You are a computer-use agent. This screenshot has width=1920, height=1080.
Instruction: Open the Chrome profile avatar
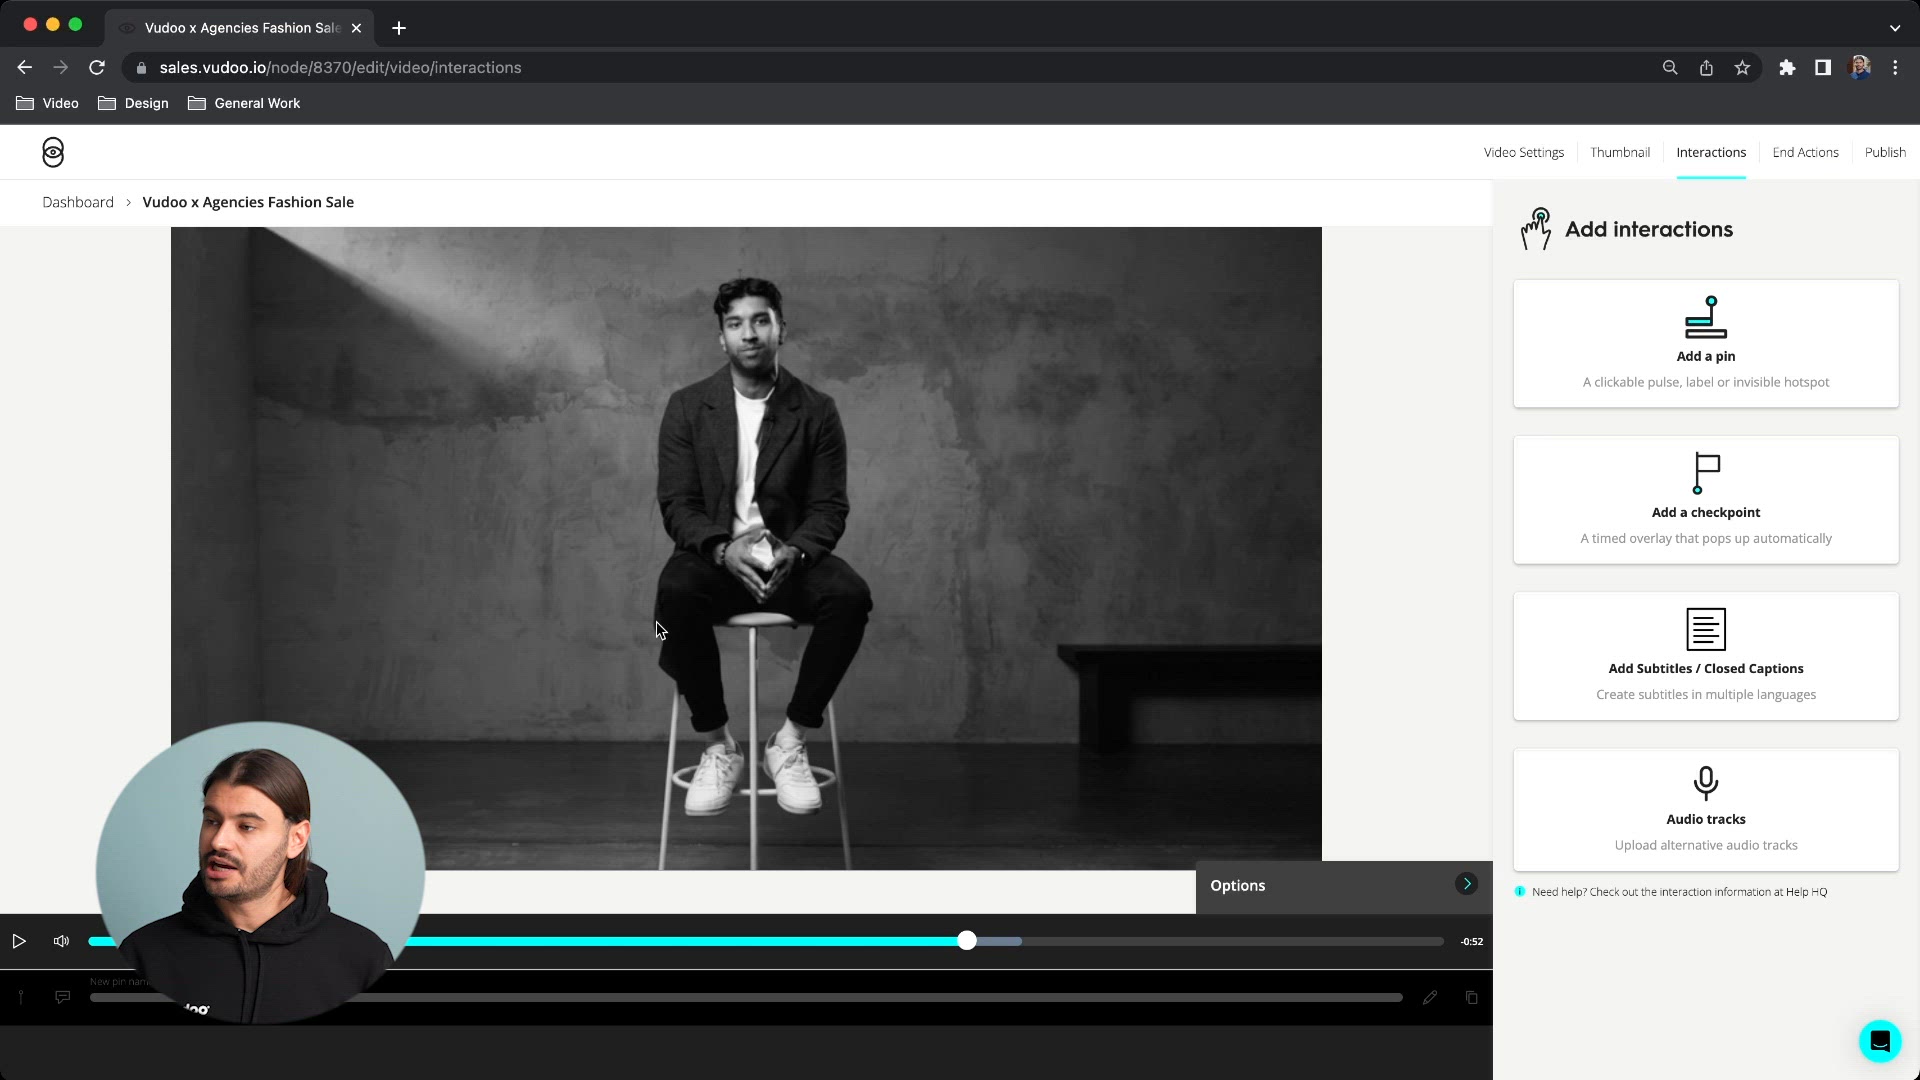click(1860, 67)
